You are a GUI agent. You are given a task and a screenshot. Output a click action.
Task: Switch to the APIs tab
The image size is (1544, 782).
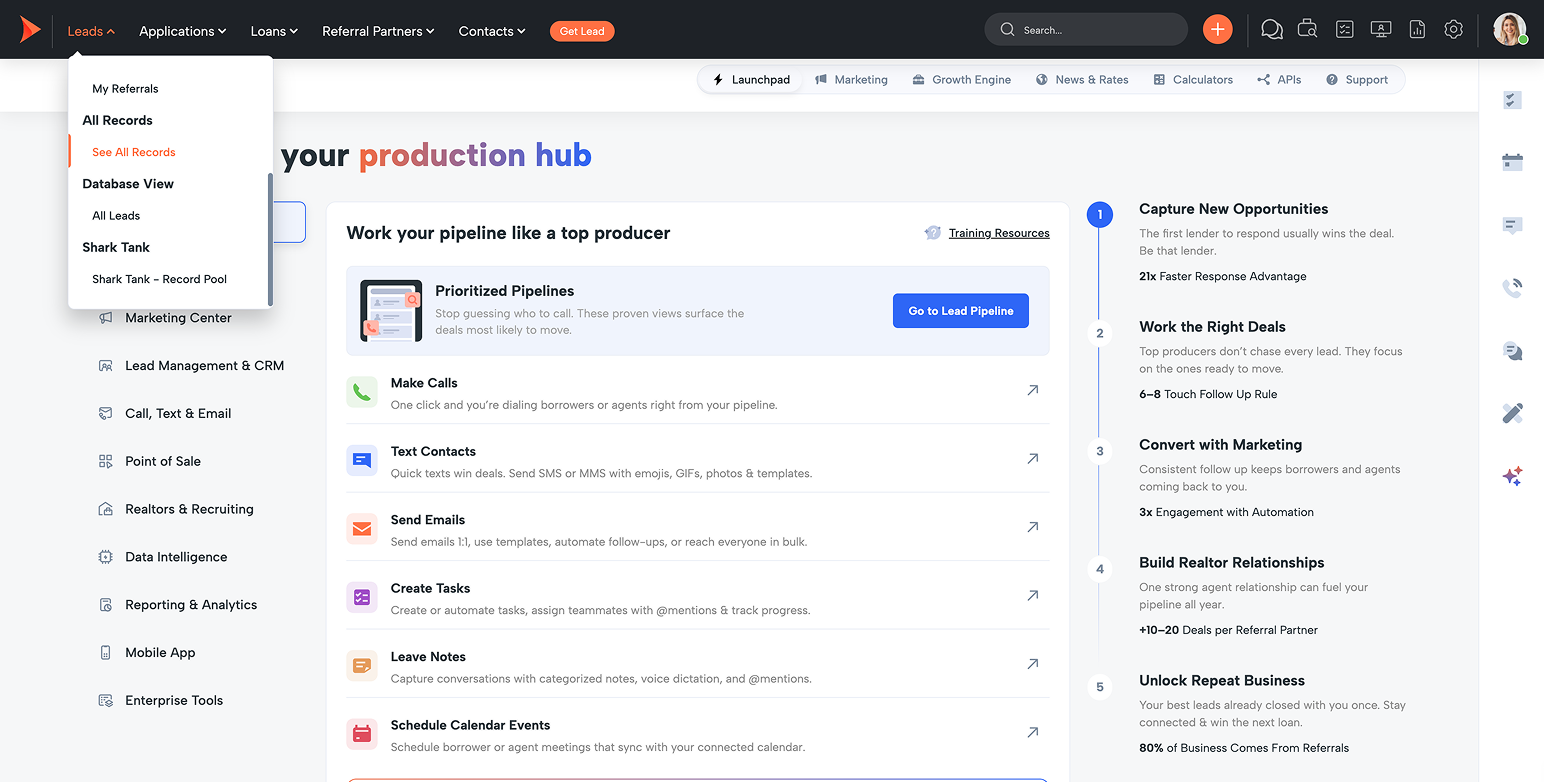tap(1279, 80)
